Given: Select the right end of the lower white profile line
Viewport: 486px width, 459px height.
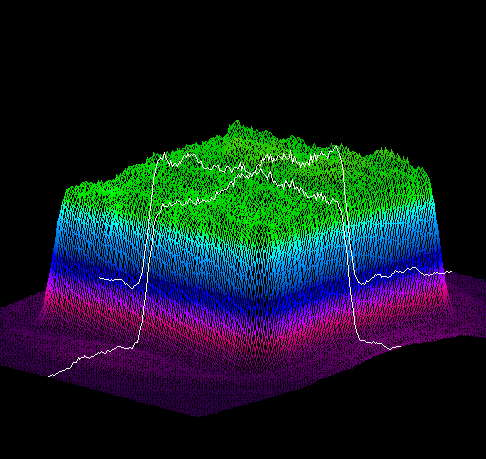Looking at the screenshot, I should (399, 347).
